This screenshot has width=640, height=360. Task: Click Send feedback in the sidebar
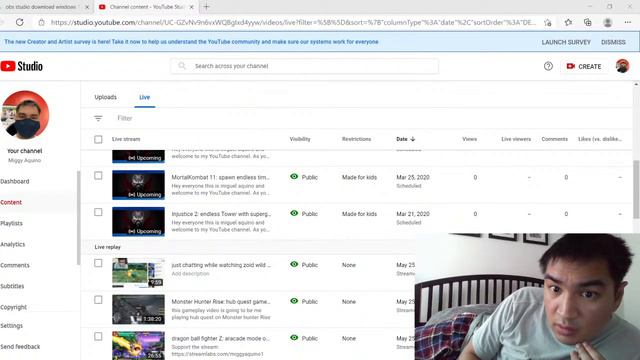(20, 347)
